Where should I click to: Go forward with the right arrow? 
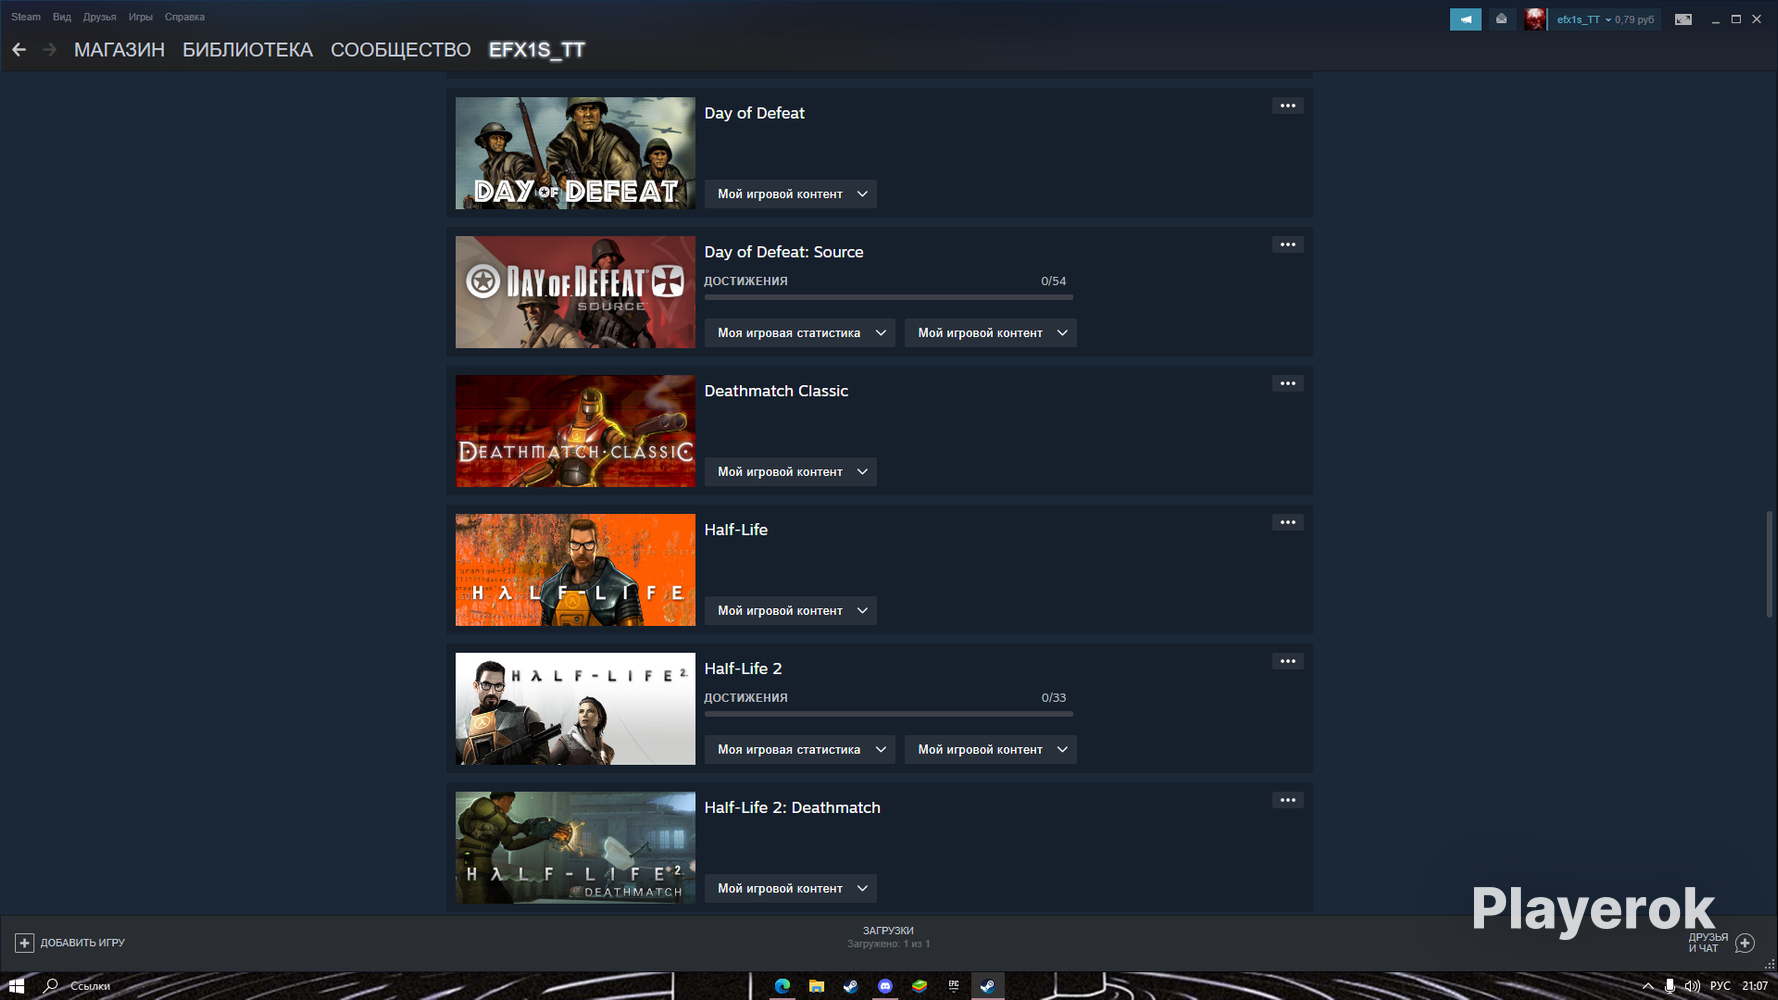(49, 49)
